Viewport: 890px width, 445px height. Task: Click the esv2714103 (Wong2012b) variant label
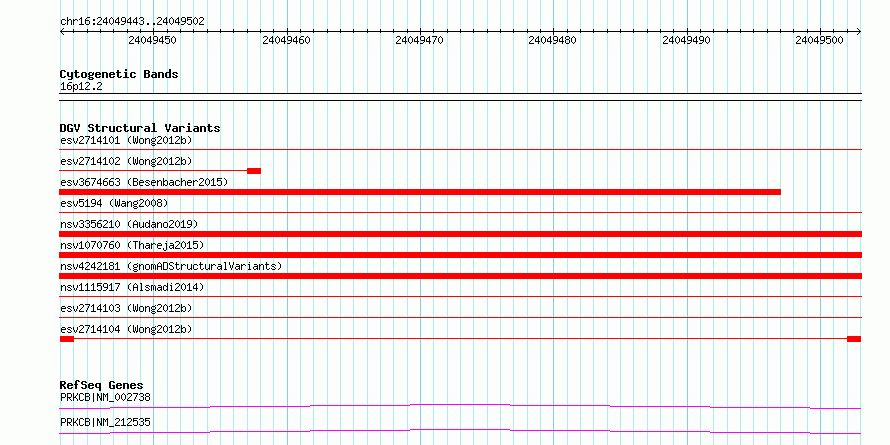click(126, 308)
